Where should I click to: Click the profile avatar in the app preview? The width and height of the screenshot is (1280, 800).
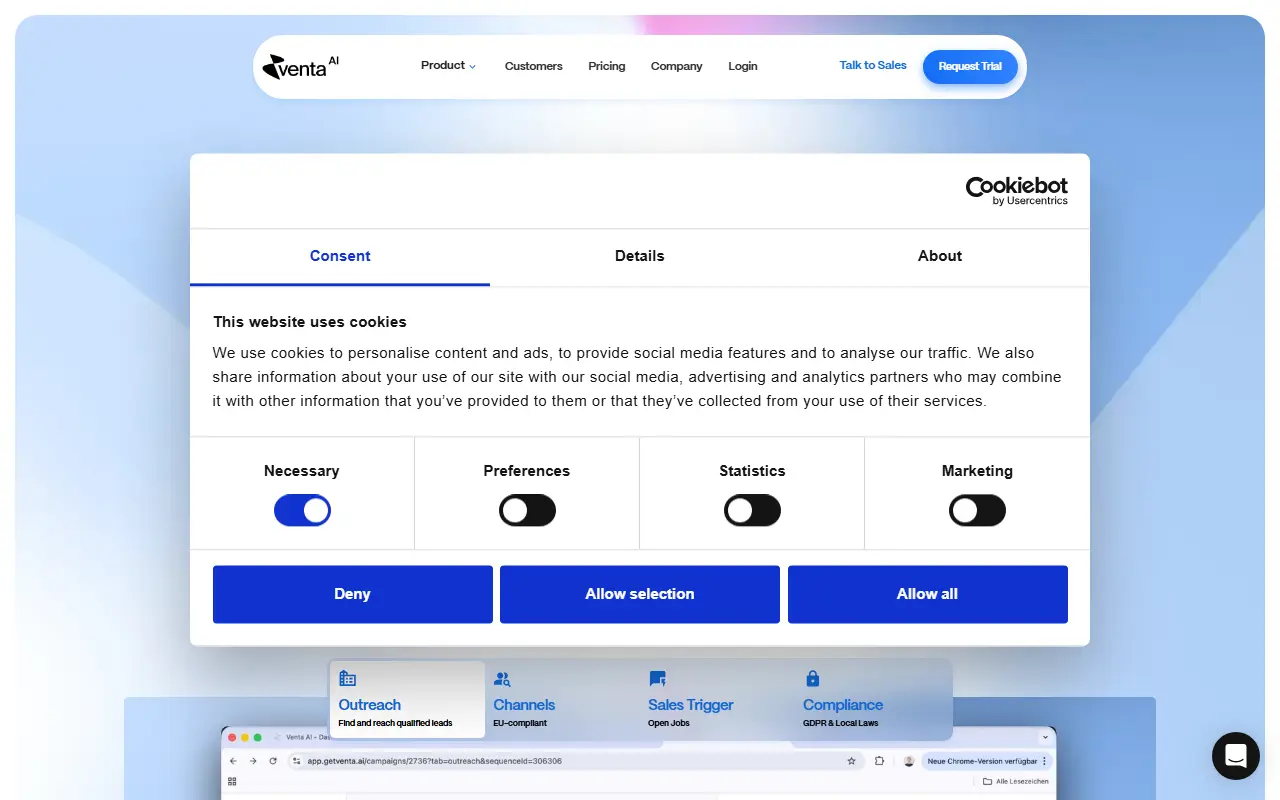click(909, 761)
